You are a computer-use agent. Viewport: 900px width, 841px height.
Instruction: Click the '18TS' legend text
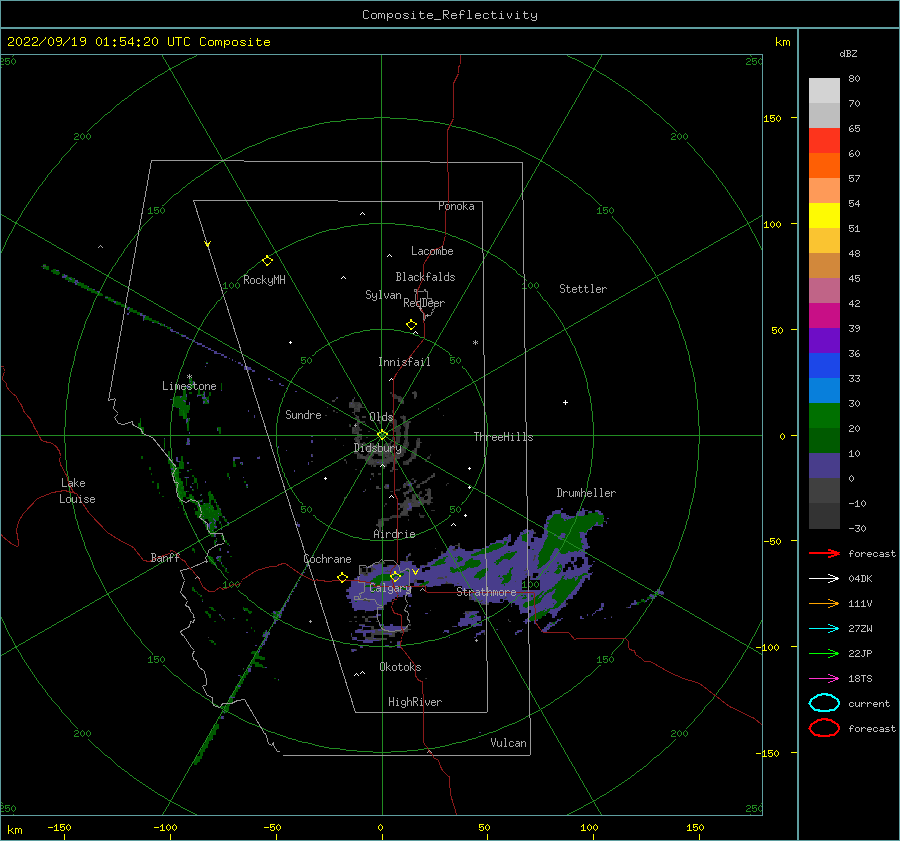coord(860,678)
